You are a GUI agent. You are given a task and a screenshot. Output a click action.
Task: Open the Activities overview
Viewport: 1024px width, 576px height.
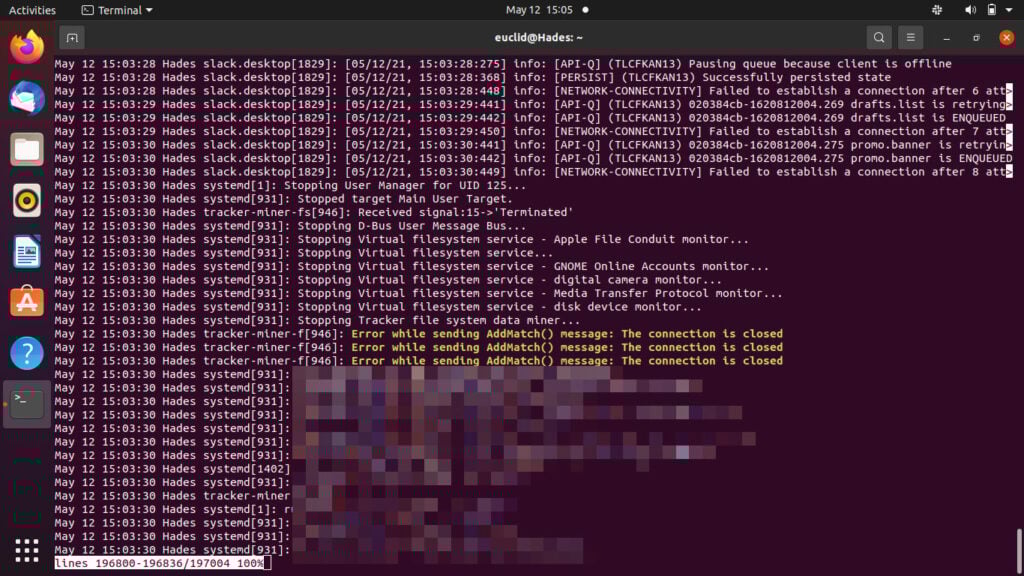[x=32, y=10]
